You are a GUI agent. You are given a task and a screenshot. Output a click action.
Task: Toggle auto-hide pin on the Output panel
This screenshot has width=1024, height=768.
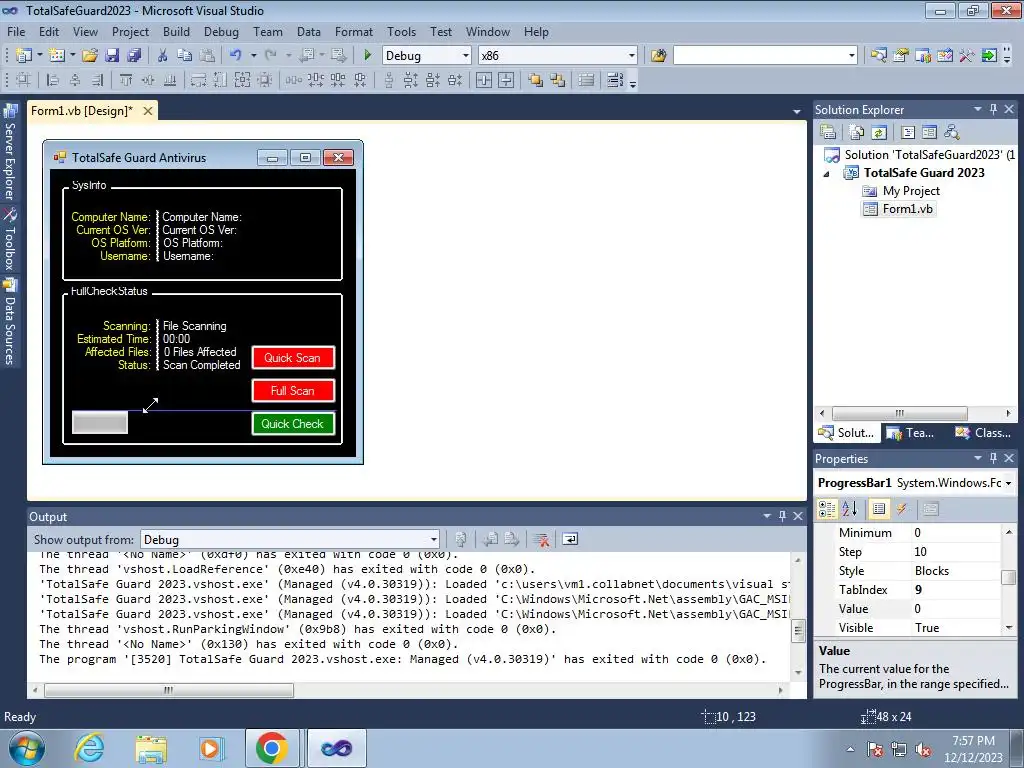[782, 516]
